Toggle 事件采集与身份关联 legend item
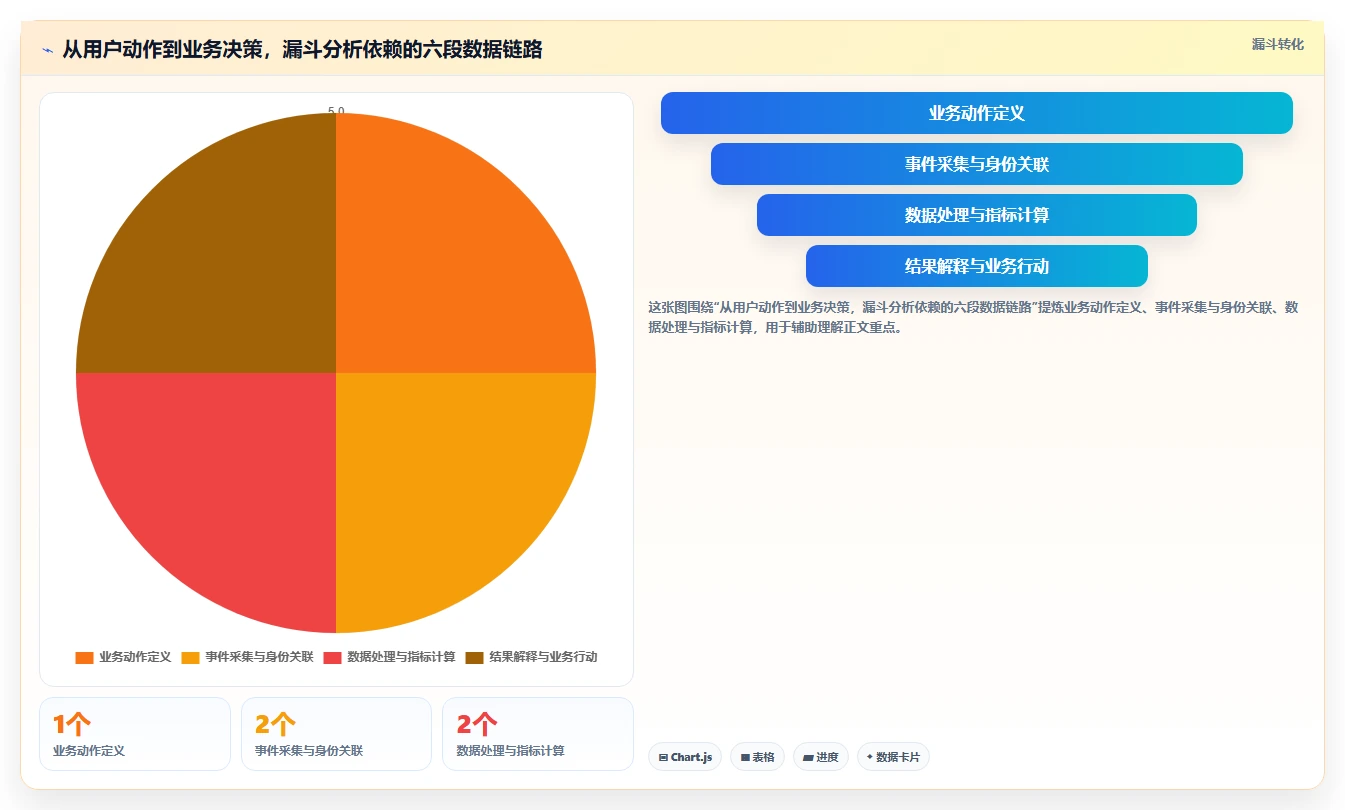This screenshot has height=810, width=1345. [247, 657]
